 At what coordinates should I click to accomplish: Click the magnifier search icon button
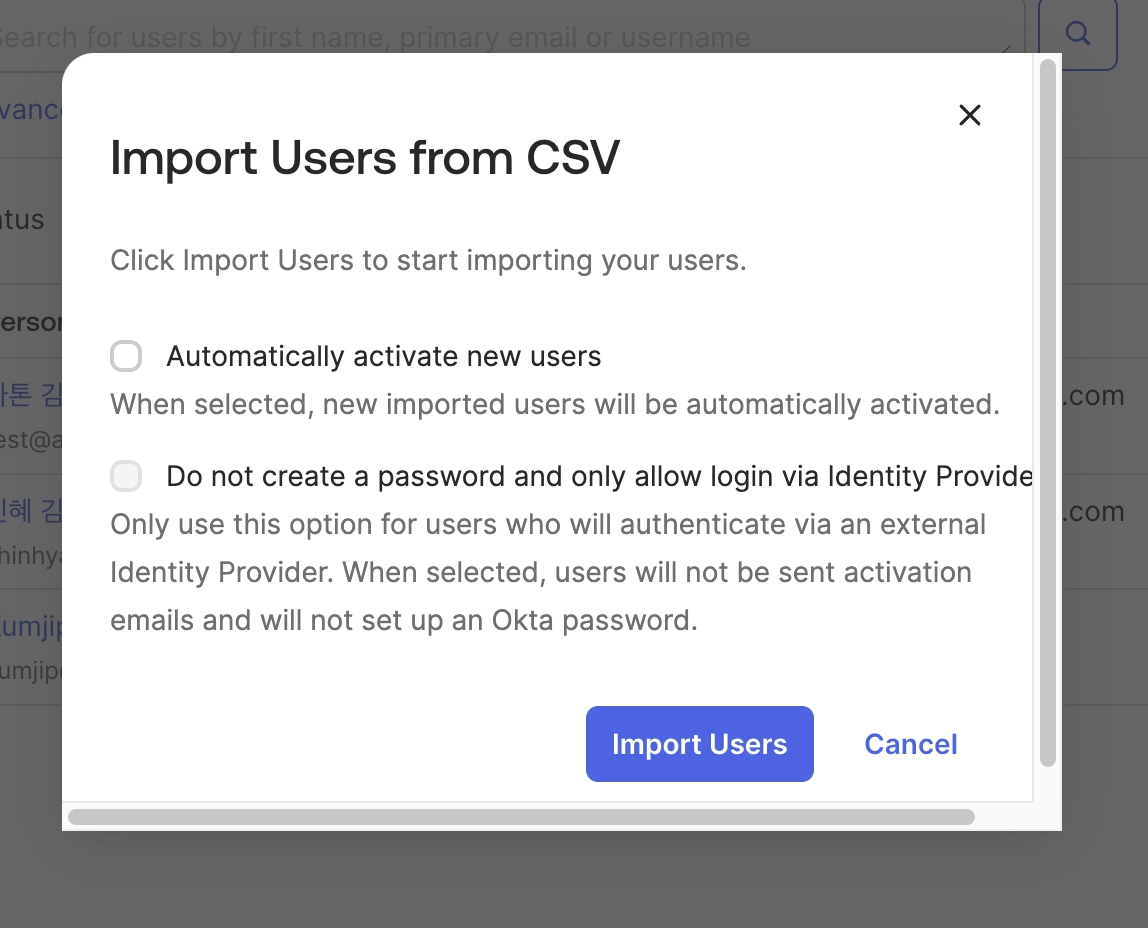tap(1077, 34)
